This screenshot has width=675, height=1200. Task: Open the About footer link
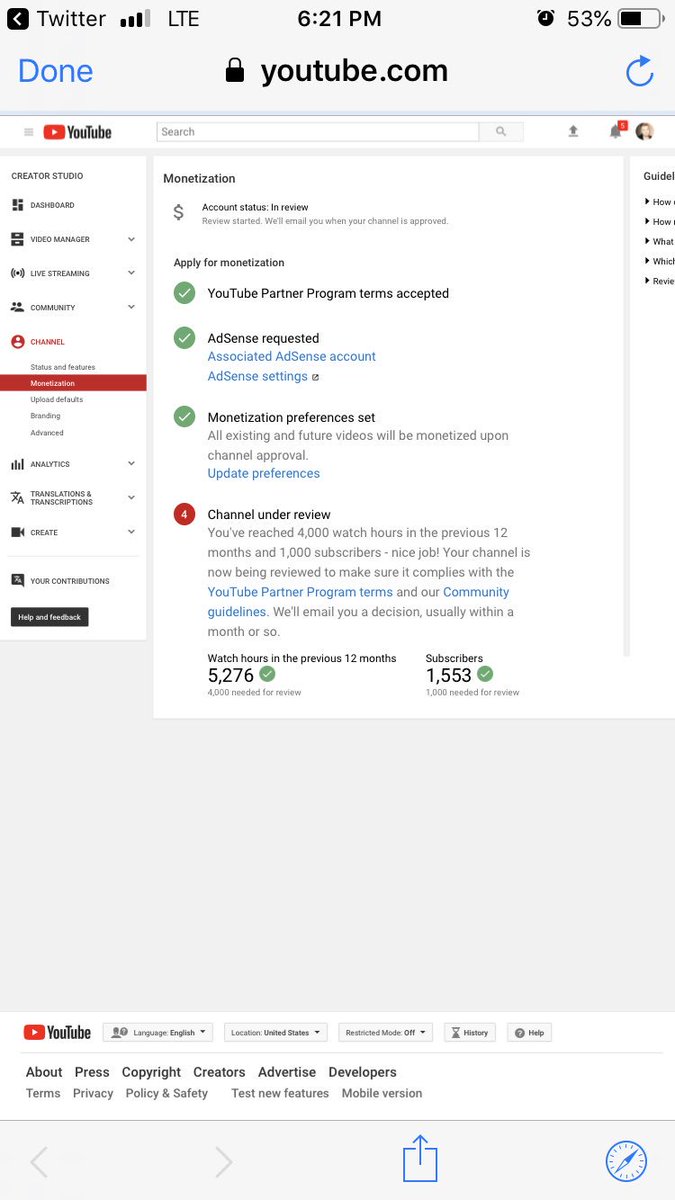[44, 1072]
